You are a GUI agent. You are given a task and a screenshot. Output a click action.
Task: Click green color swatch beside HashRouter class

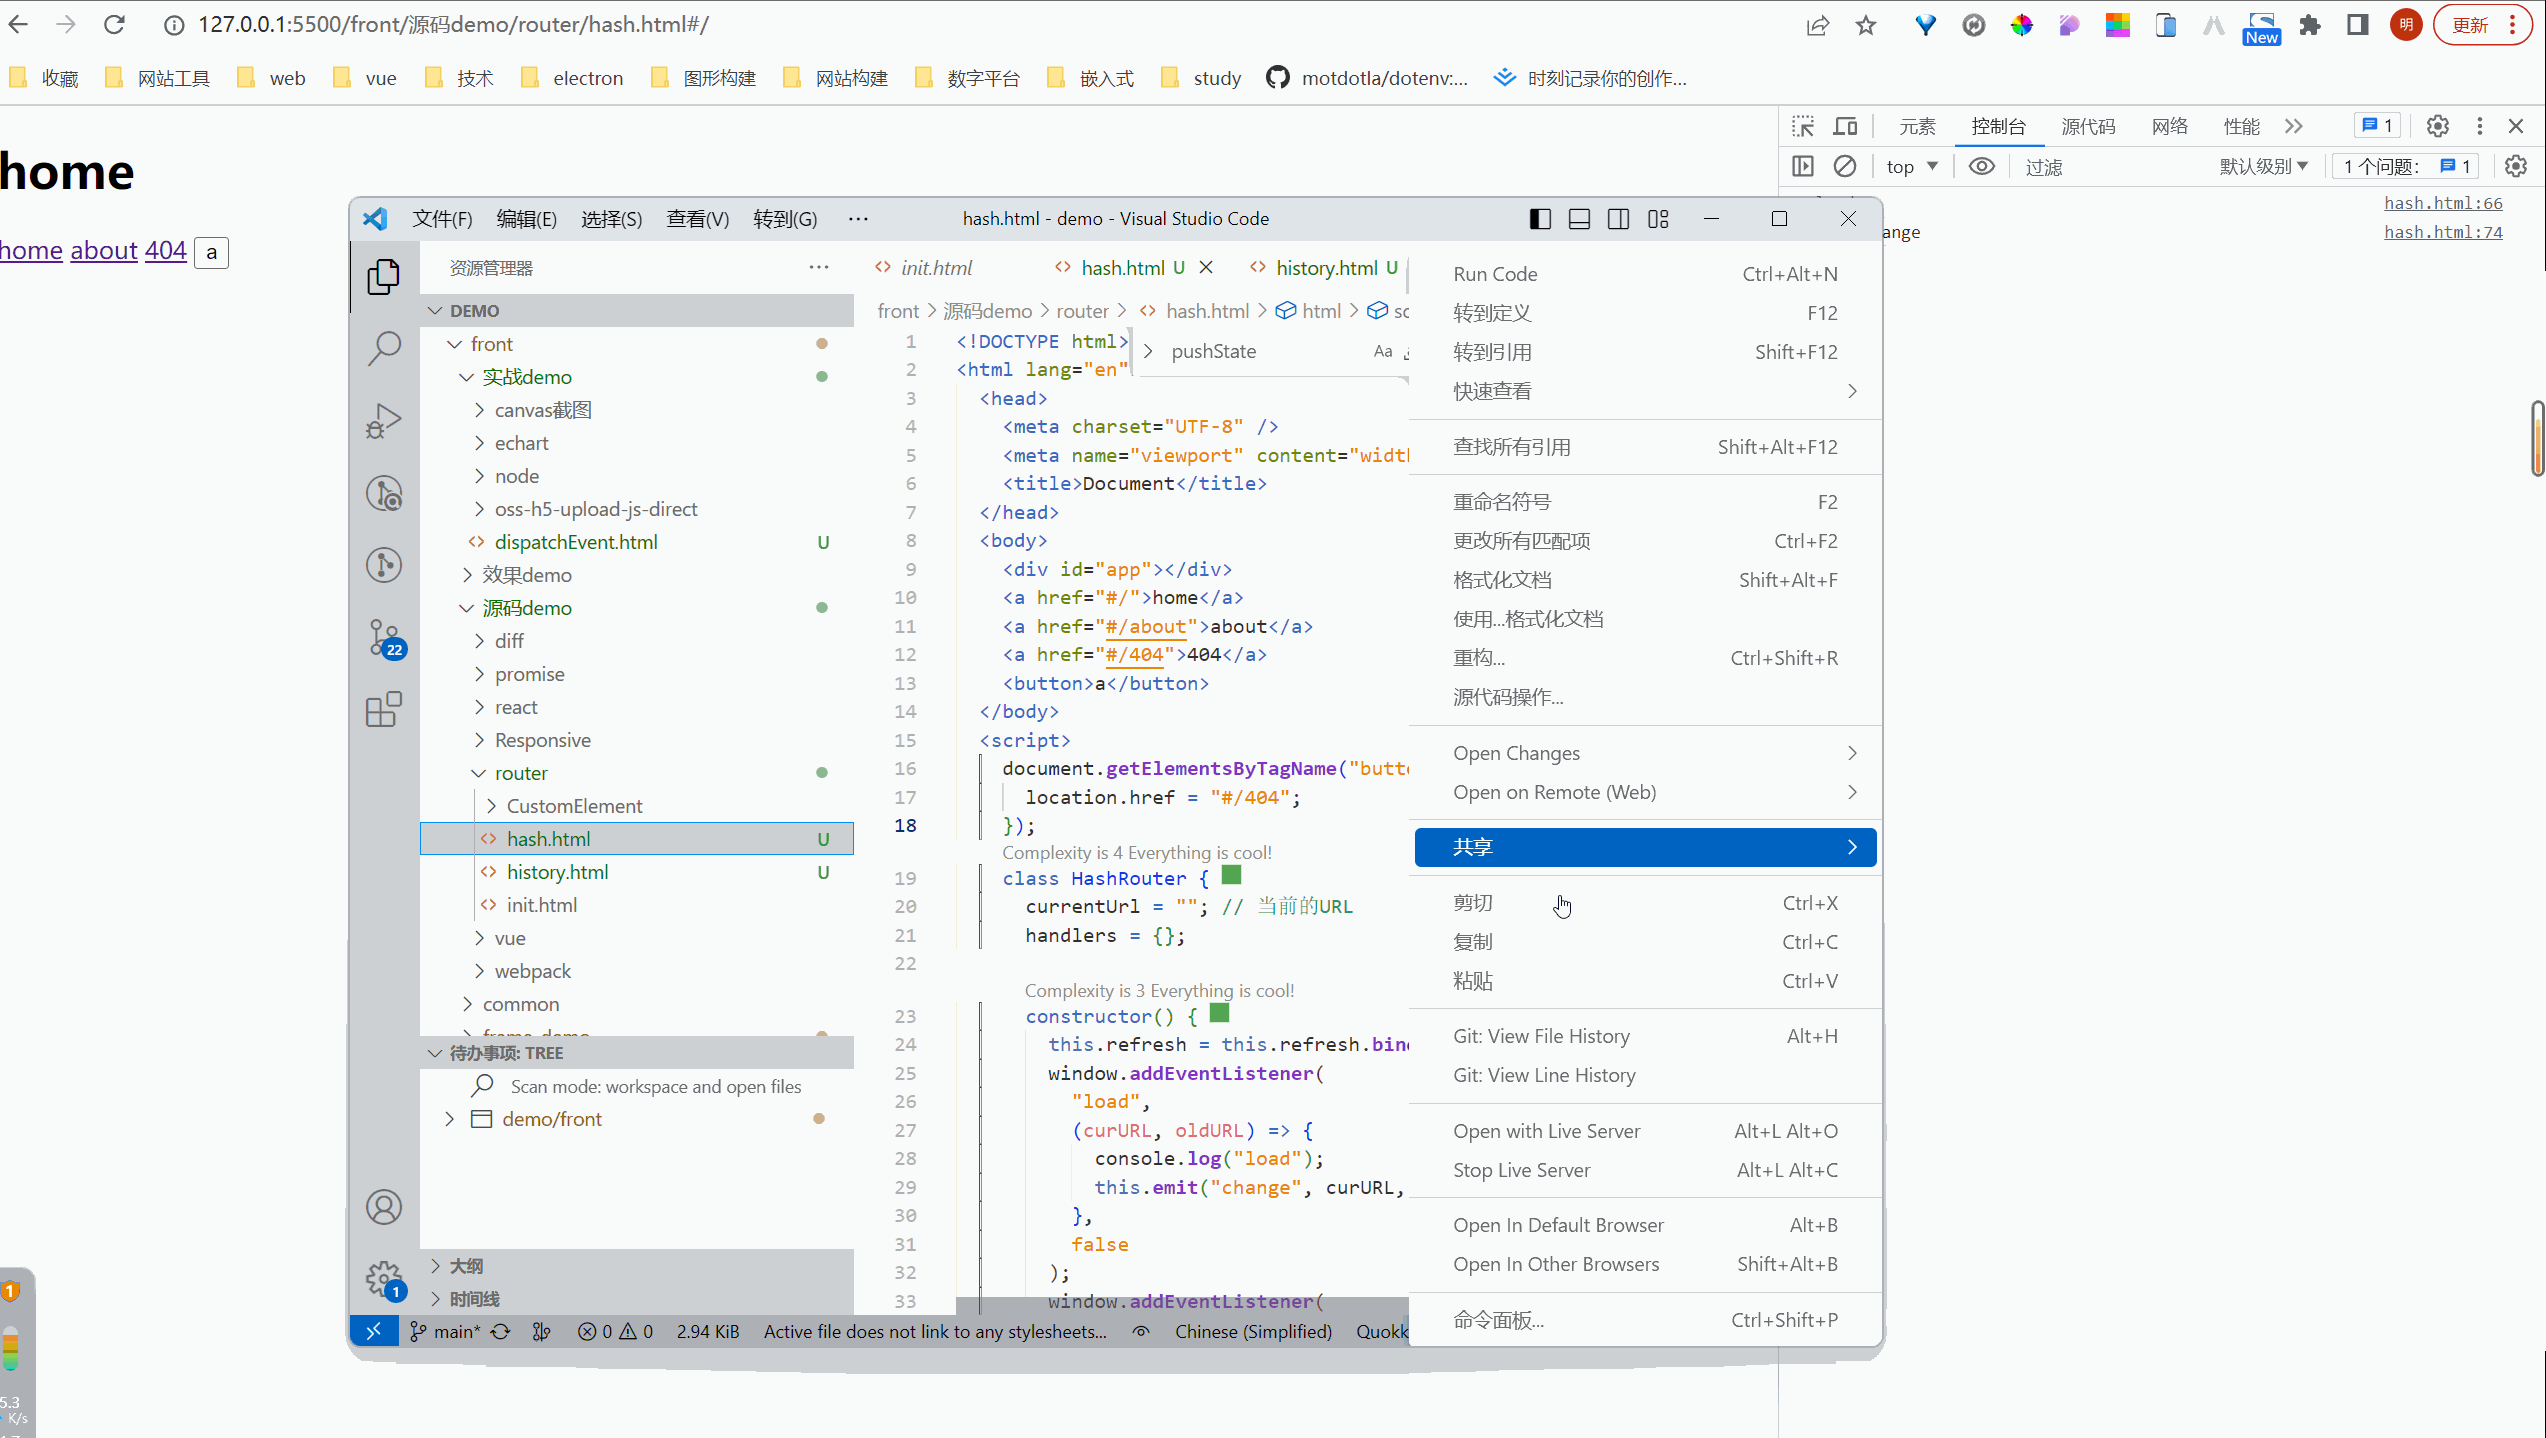[x=1232, y=876]
